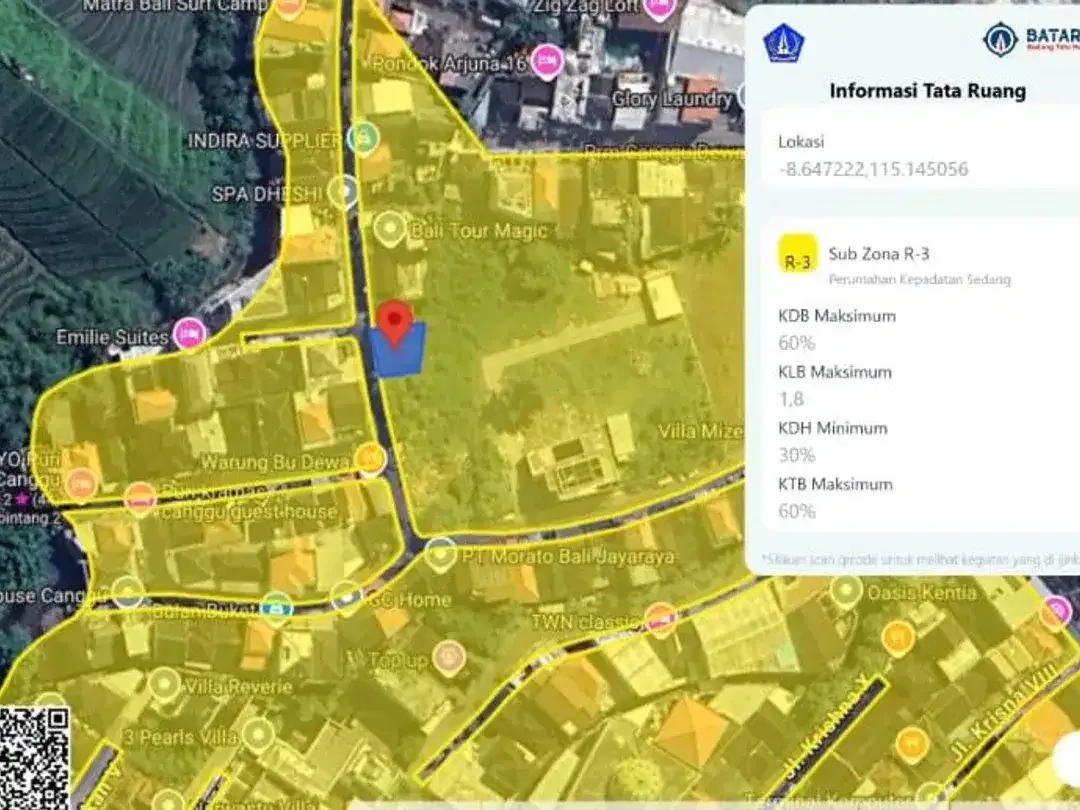Select the blue highlighted land parcel
Viewport: 1080px width, 810px height.
(397, 351)
